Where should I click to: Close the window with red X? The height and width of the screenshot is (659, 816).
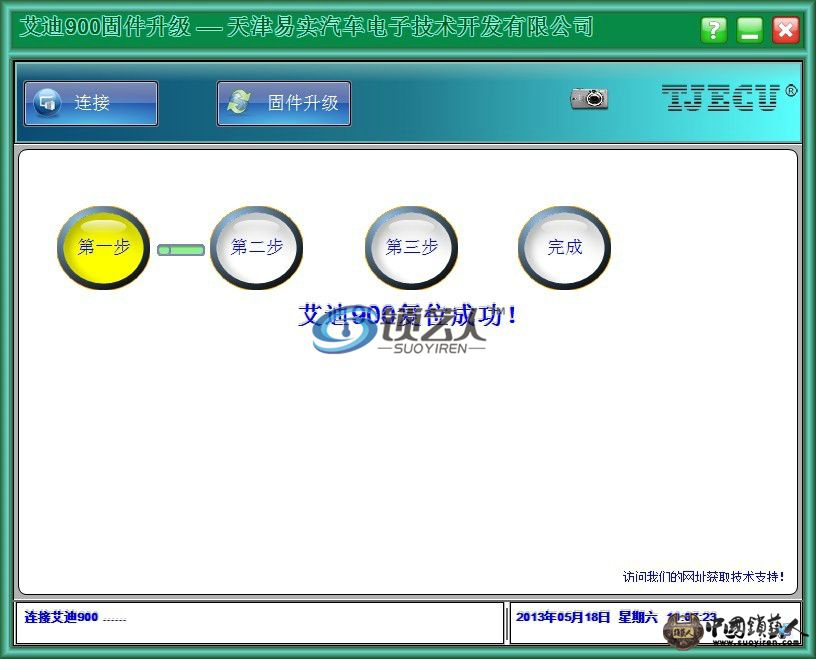(786, 29)
